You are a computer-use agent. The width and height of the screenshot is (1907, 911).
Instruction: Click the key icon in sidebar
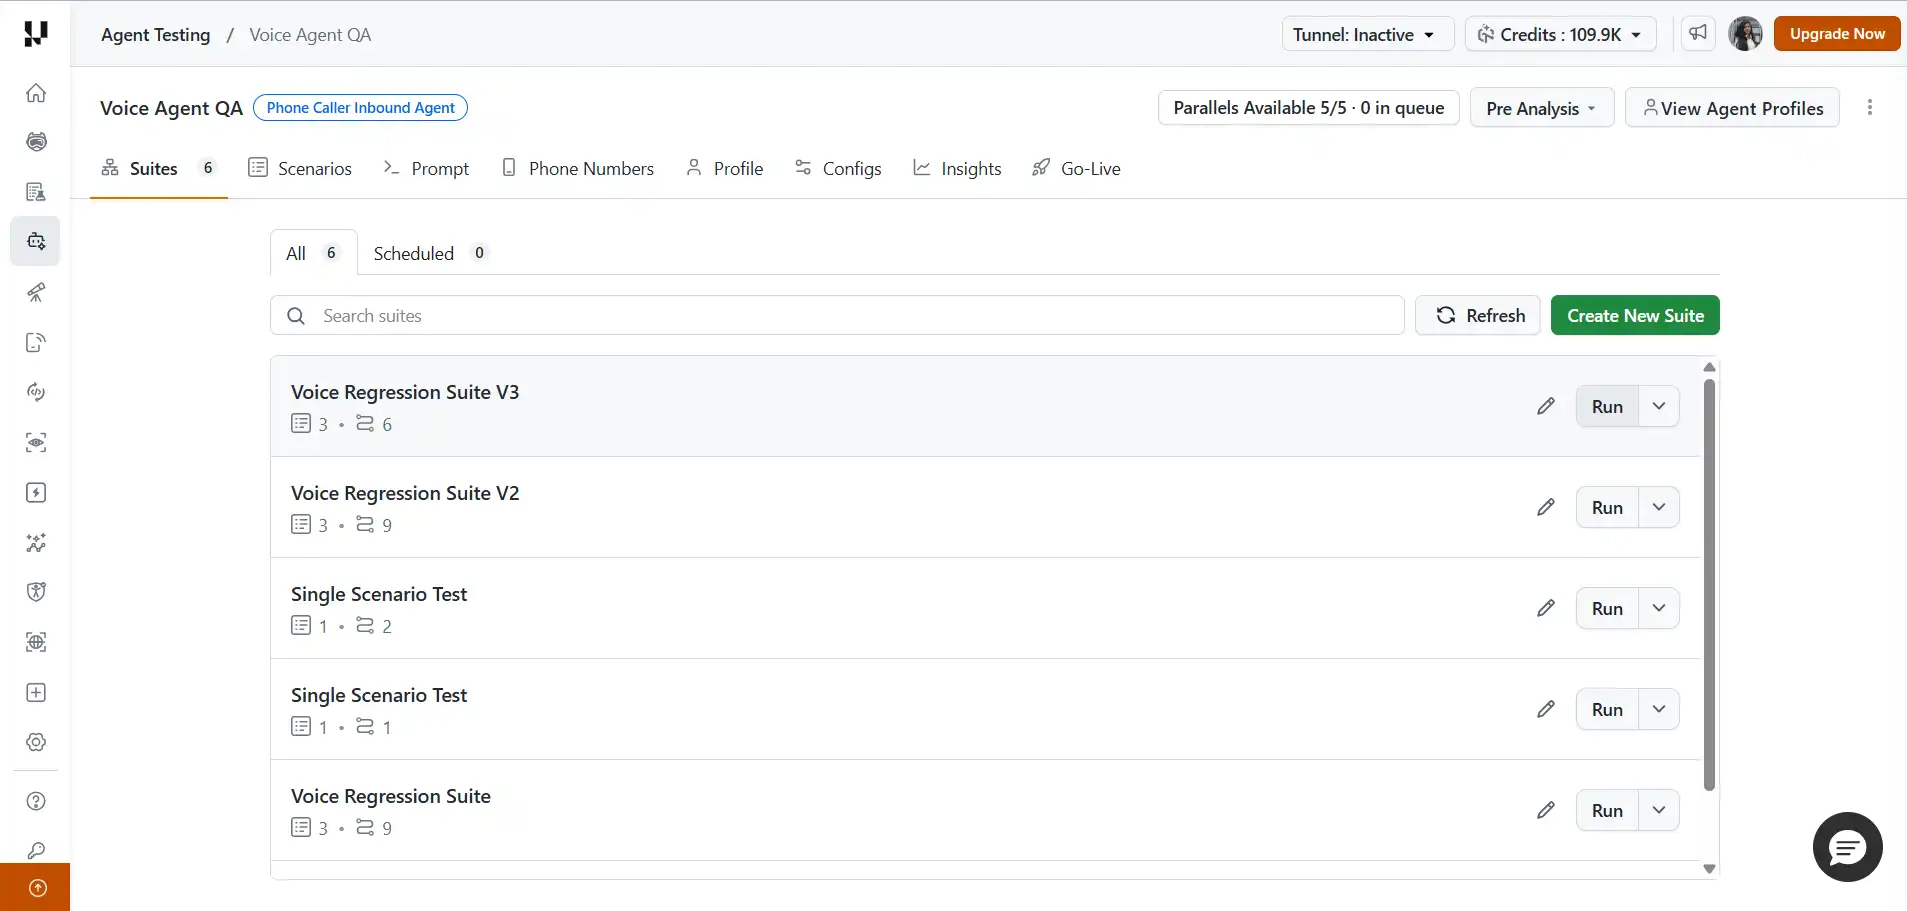click(x=36, y=850)
